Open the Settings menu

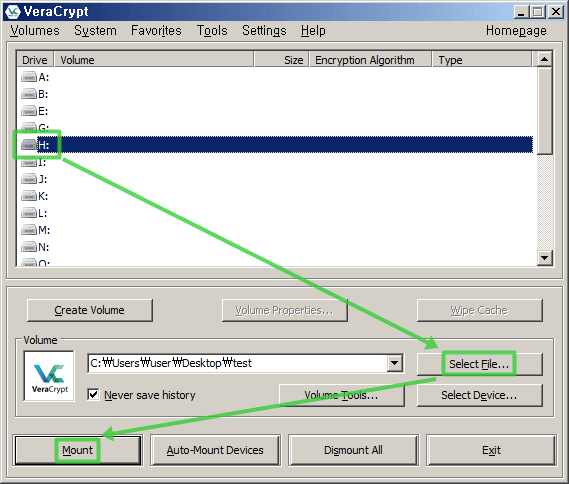point(264,31)
